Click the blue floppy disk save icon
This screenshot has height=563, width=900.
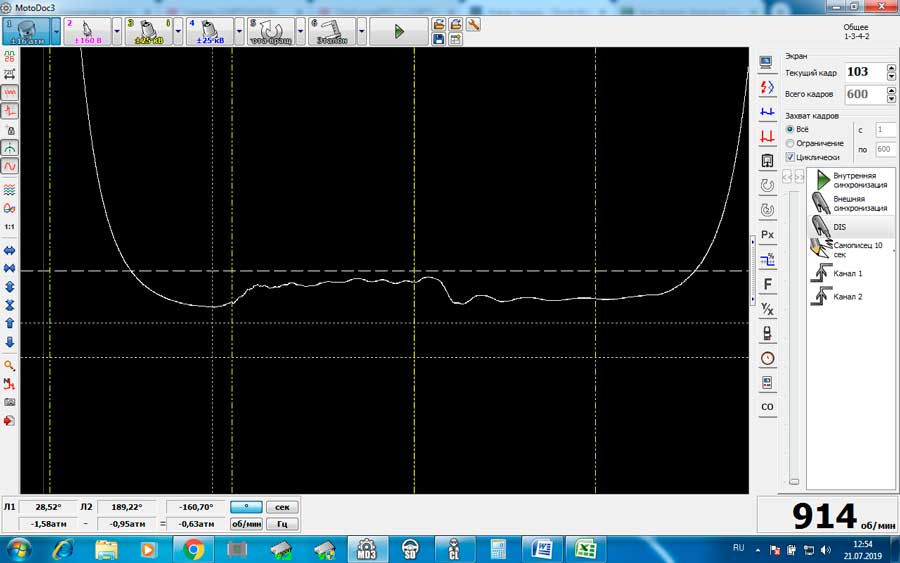pos(439,39)
